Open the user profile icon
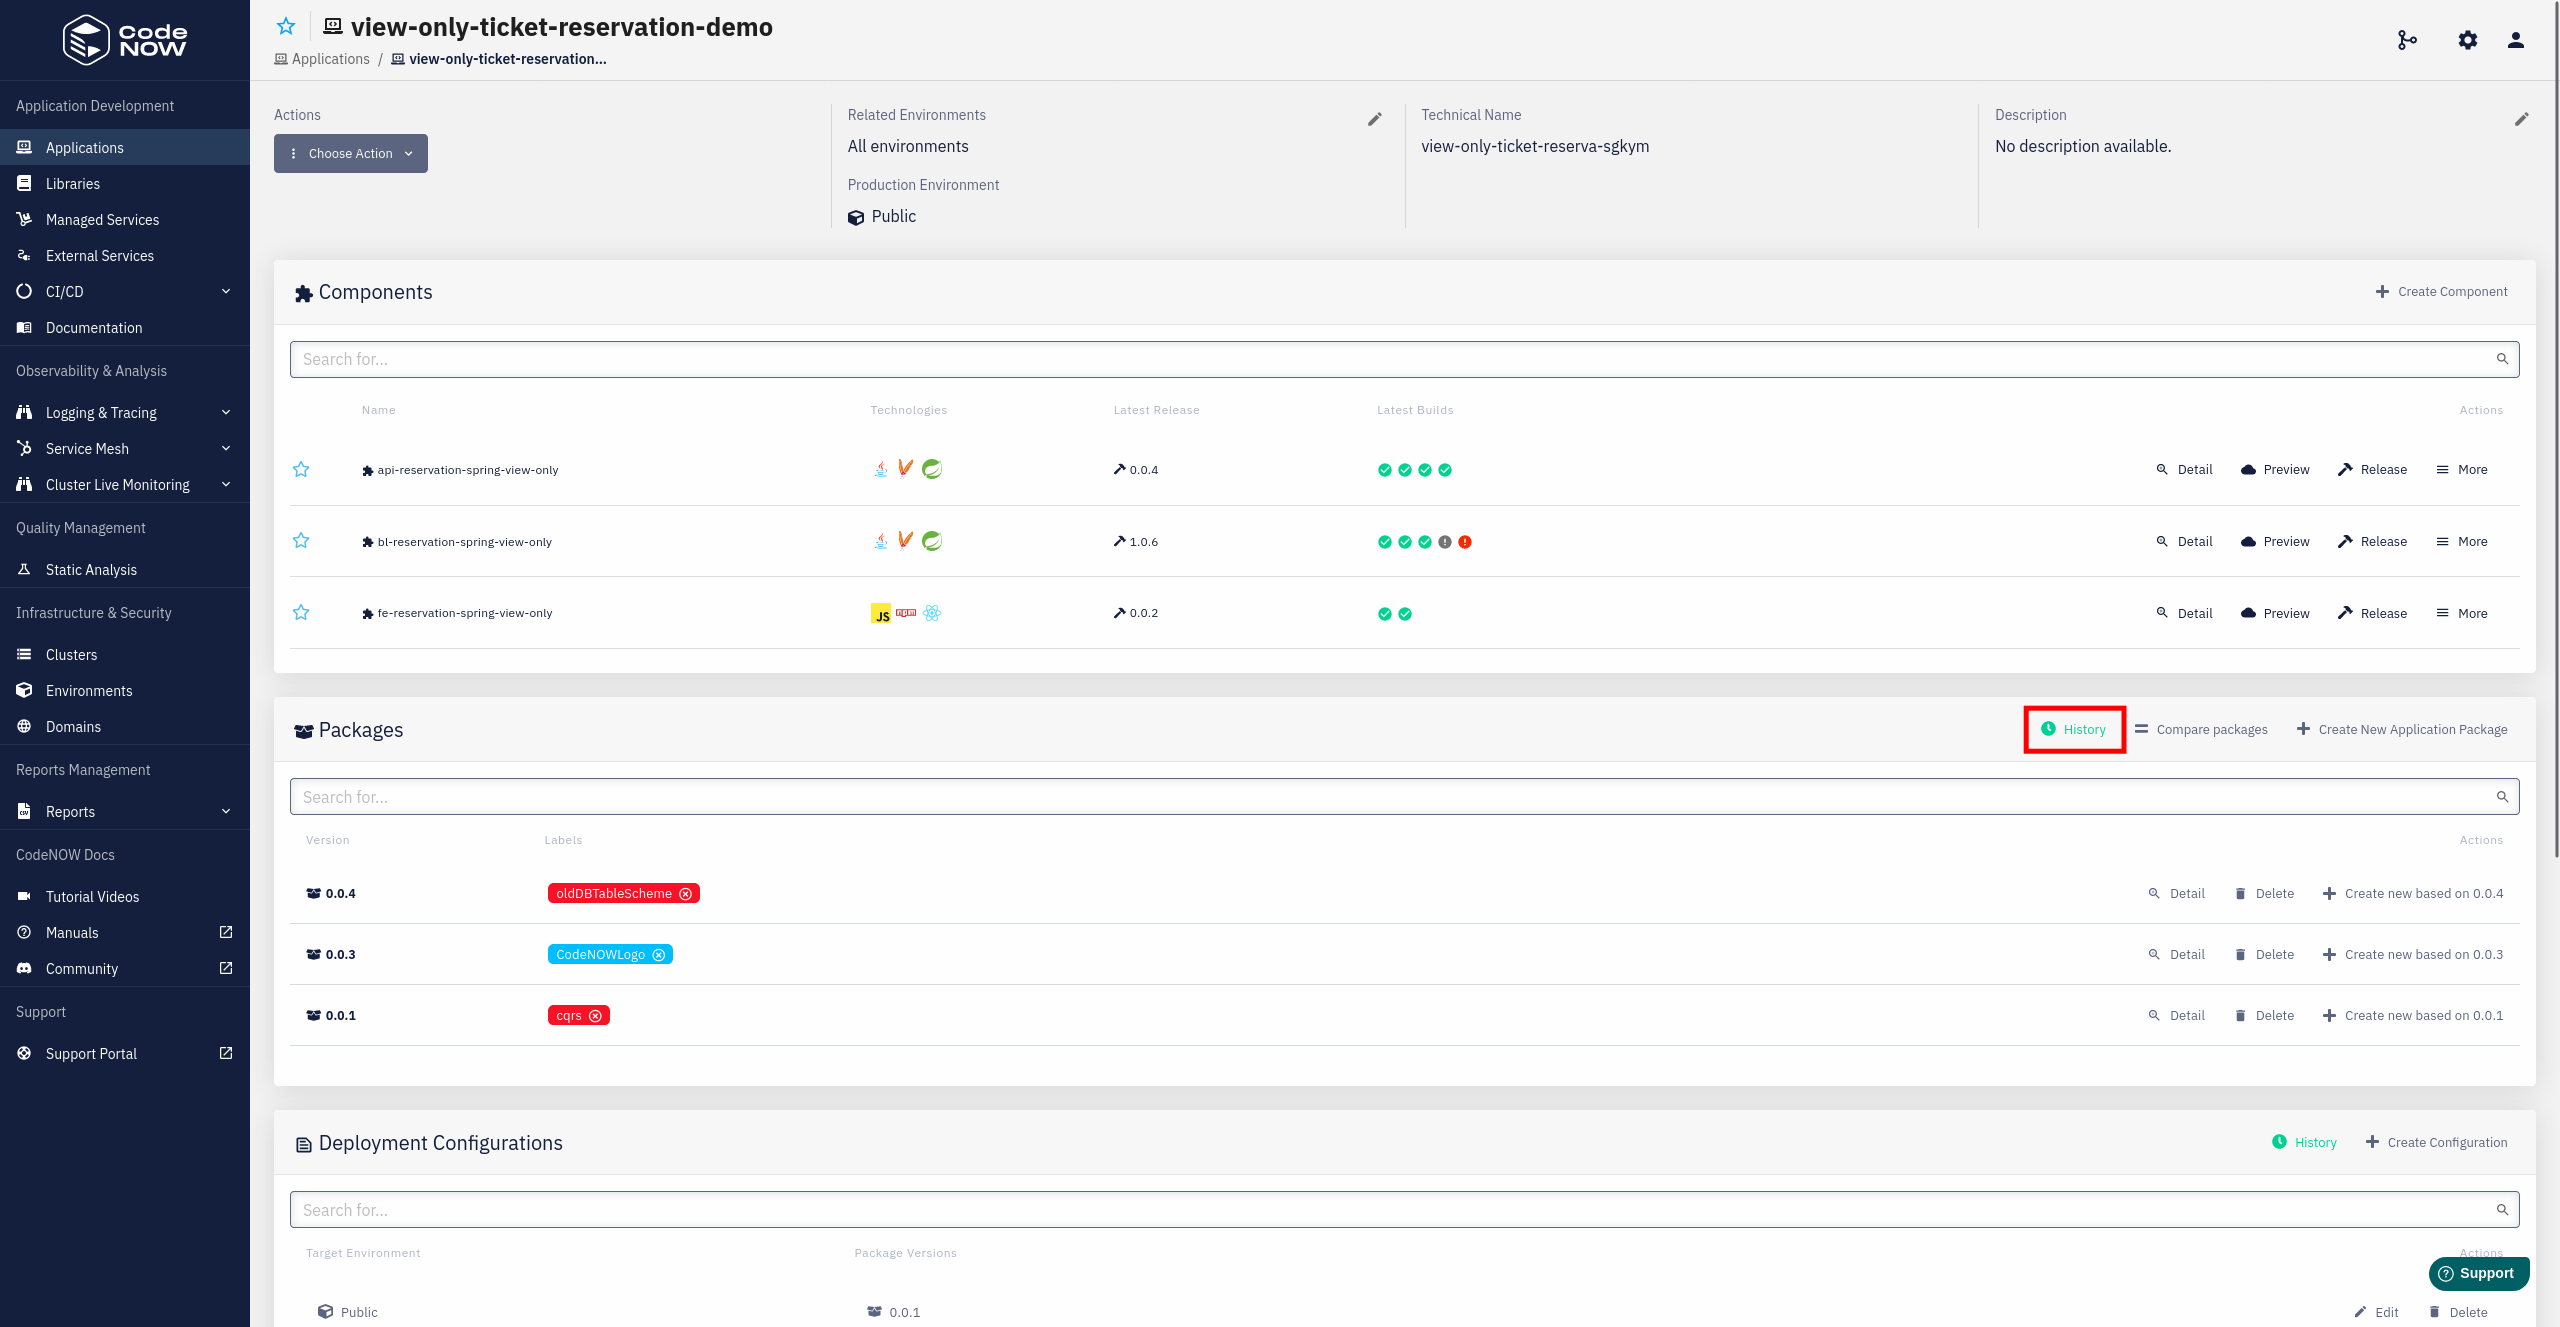Image resolution: width=2560 pixels, height=1327 pixels. (x=2516, y=40)
